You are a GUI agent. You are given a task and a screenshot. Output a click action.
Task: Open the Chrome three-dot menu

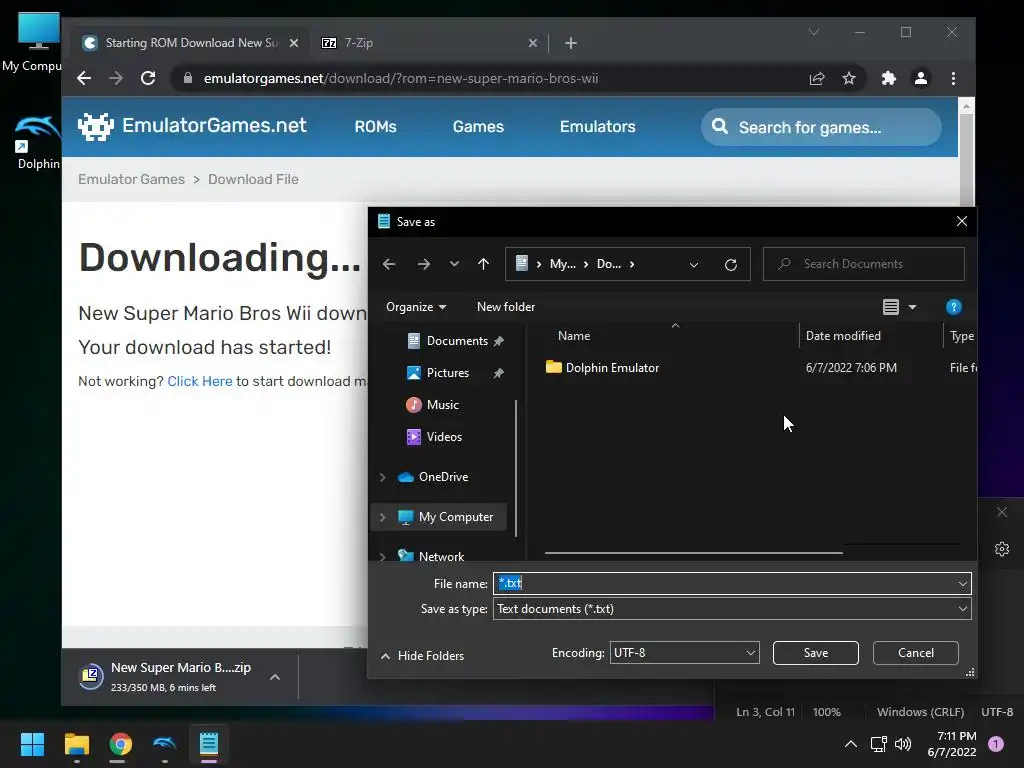953,78
